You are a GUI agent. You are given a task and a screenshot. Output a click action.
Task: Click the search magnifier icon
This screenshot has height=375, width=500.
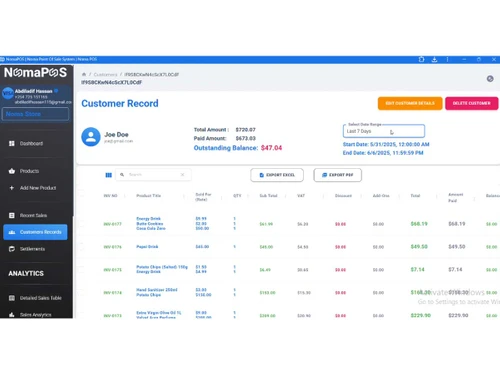(x=122, y=175)
